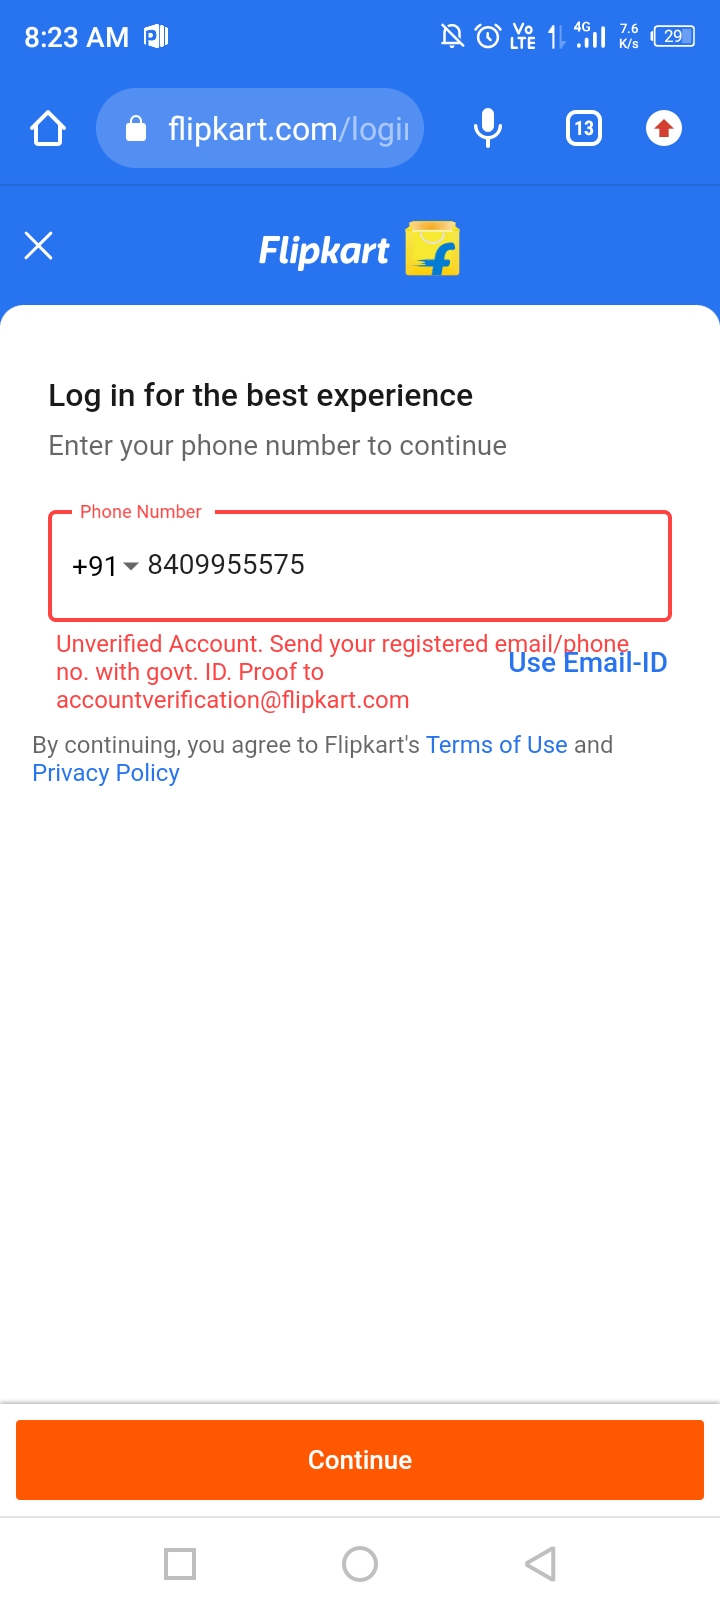Tap the browser home icon
Viewport: 720px width, 1612px height.
click(48, 129)
